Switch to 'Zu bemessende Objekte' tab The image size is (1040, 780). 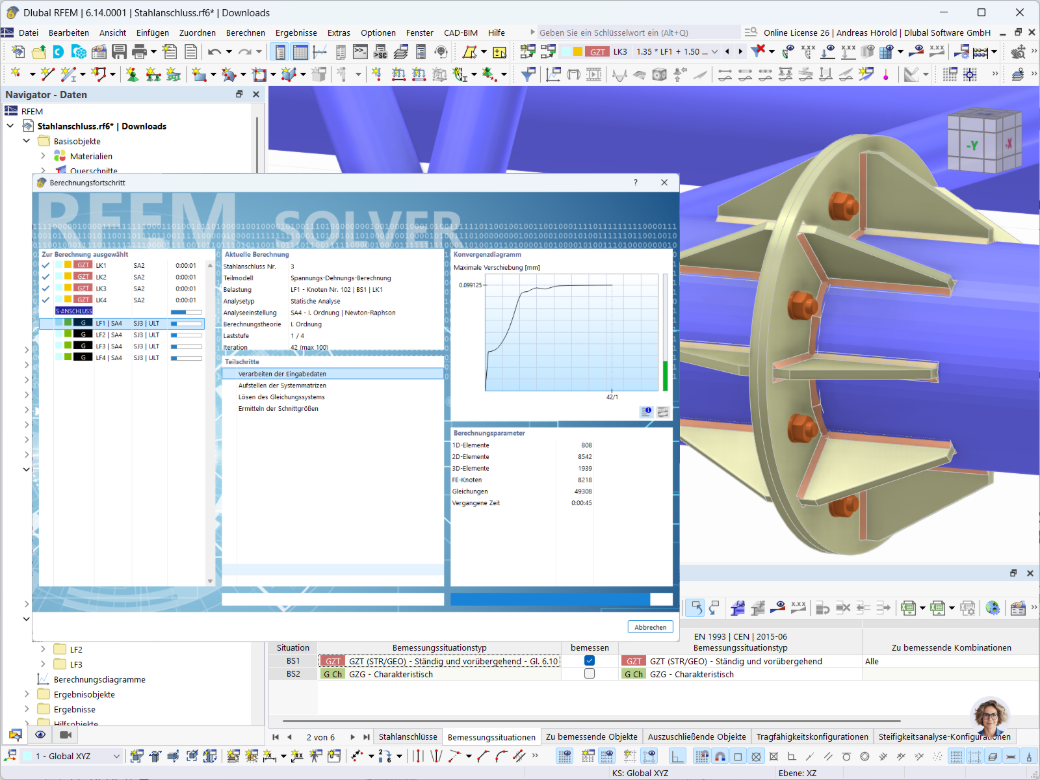[x=592, y=737]
